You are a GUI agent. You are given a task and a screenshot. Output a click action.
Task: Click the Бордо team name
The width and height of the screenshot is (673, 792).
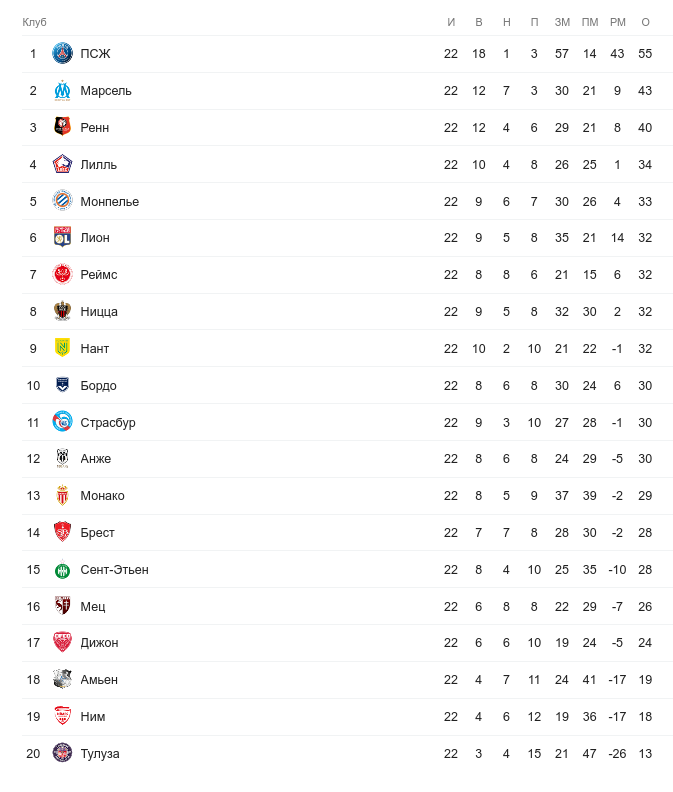coord(98,385)
